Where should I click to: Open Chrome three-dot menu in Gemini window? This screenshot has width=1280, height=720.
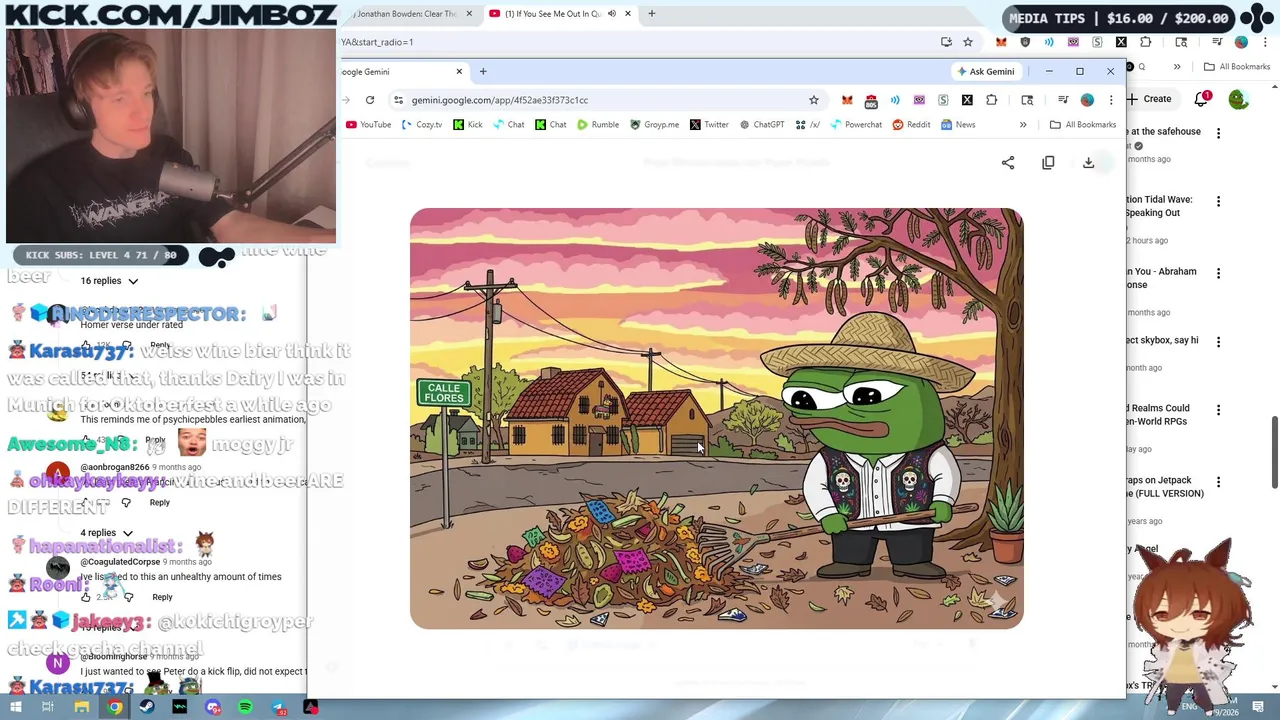1111,100
